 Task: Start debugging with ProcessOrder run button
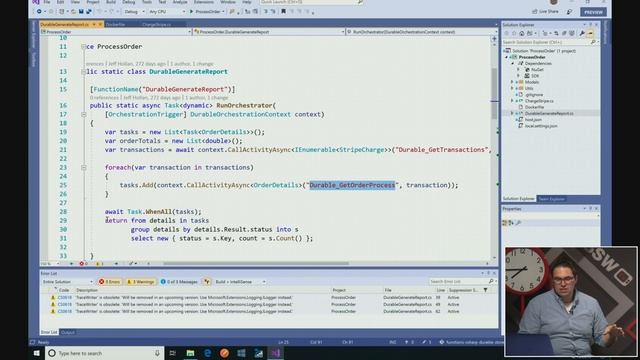click(x=207, y=12)
